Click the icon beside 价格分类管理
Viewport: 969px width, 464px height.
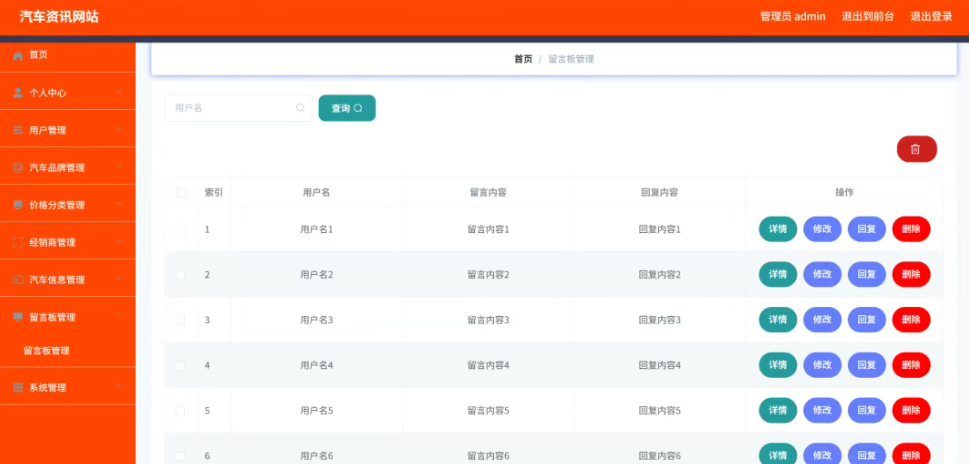(x=18, y=205)
